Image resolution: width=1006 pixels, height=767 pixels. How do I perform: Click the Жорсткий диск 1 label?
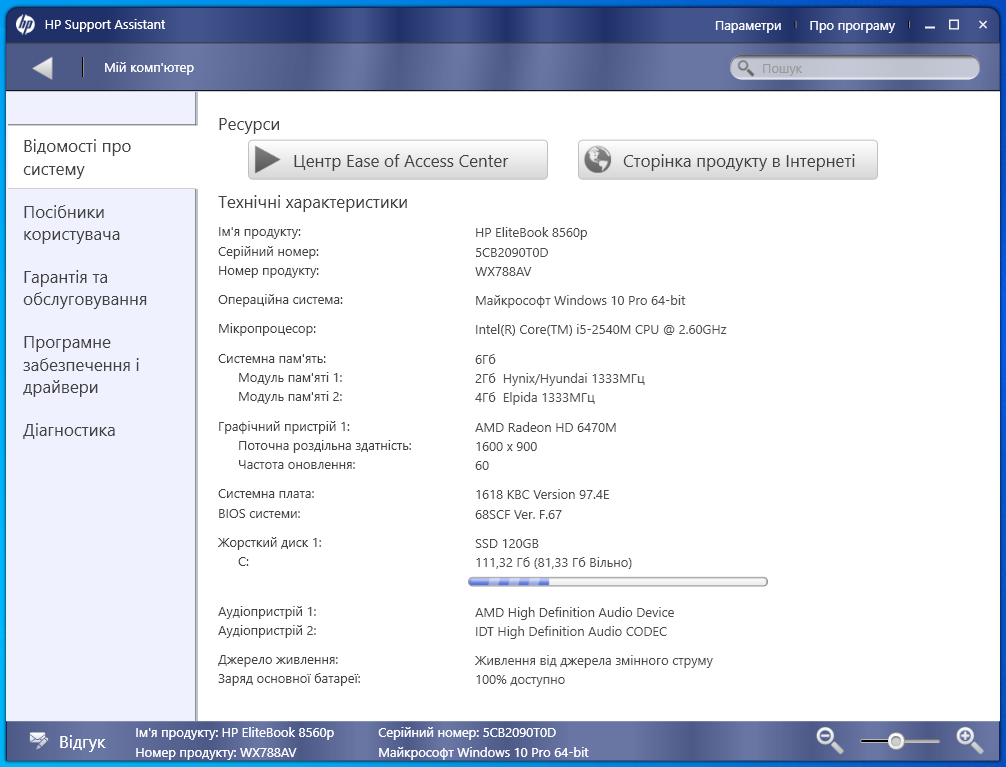point(270,543)
